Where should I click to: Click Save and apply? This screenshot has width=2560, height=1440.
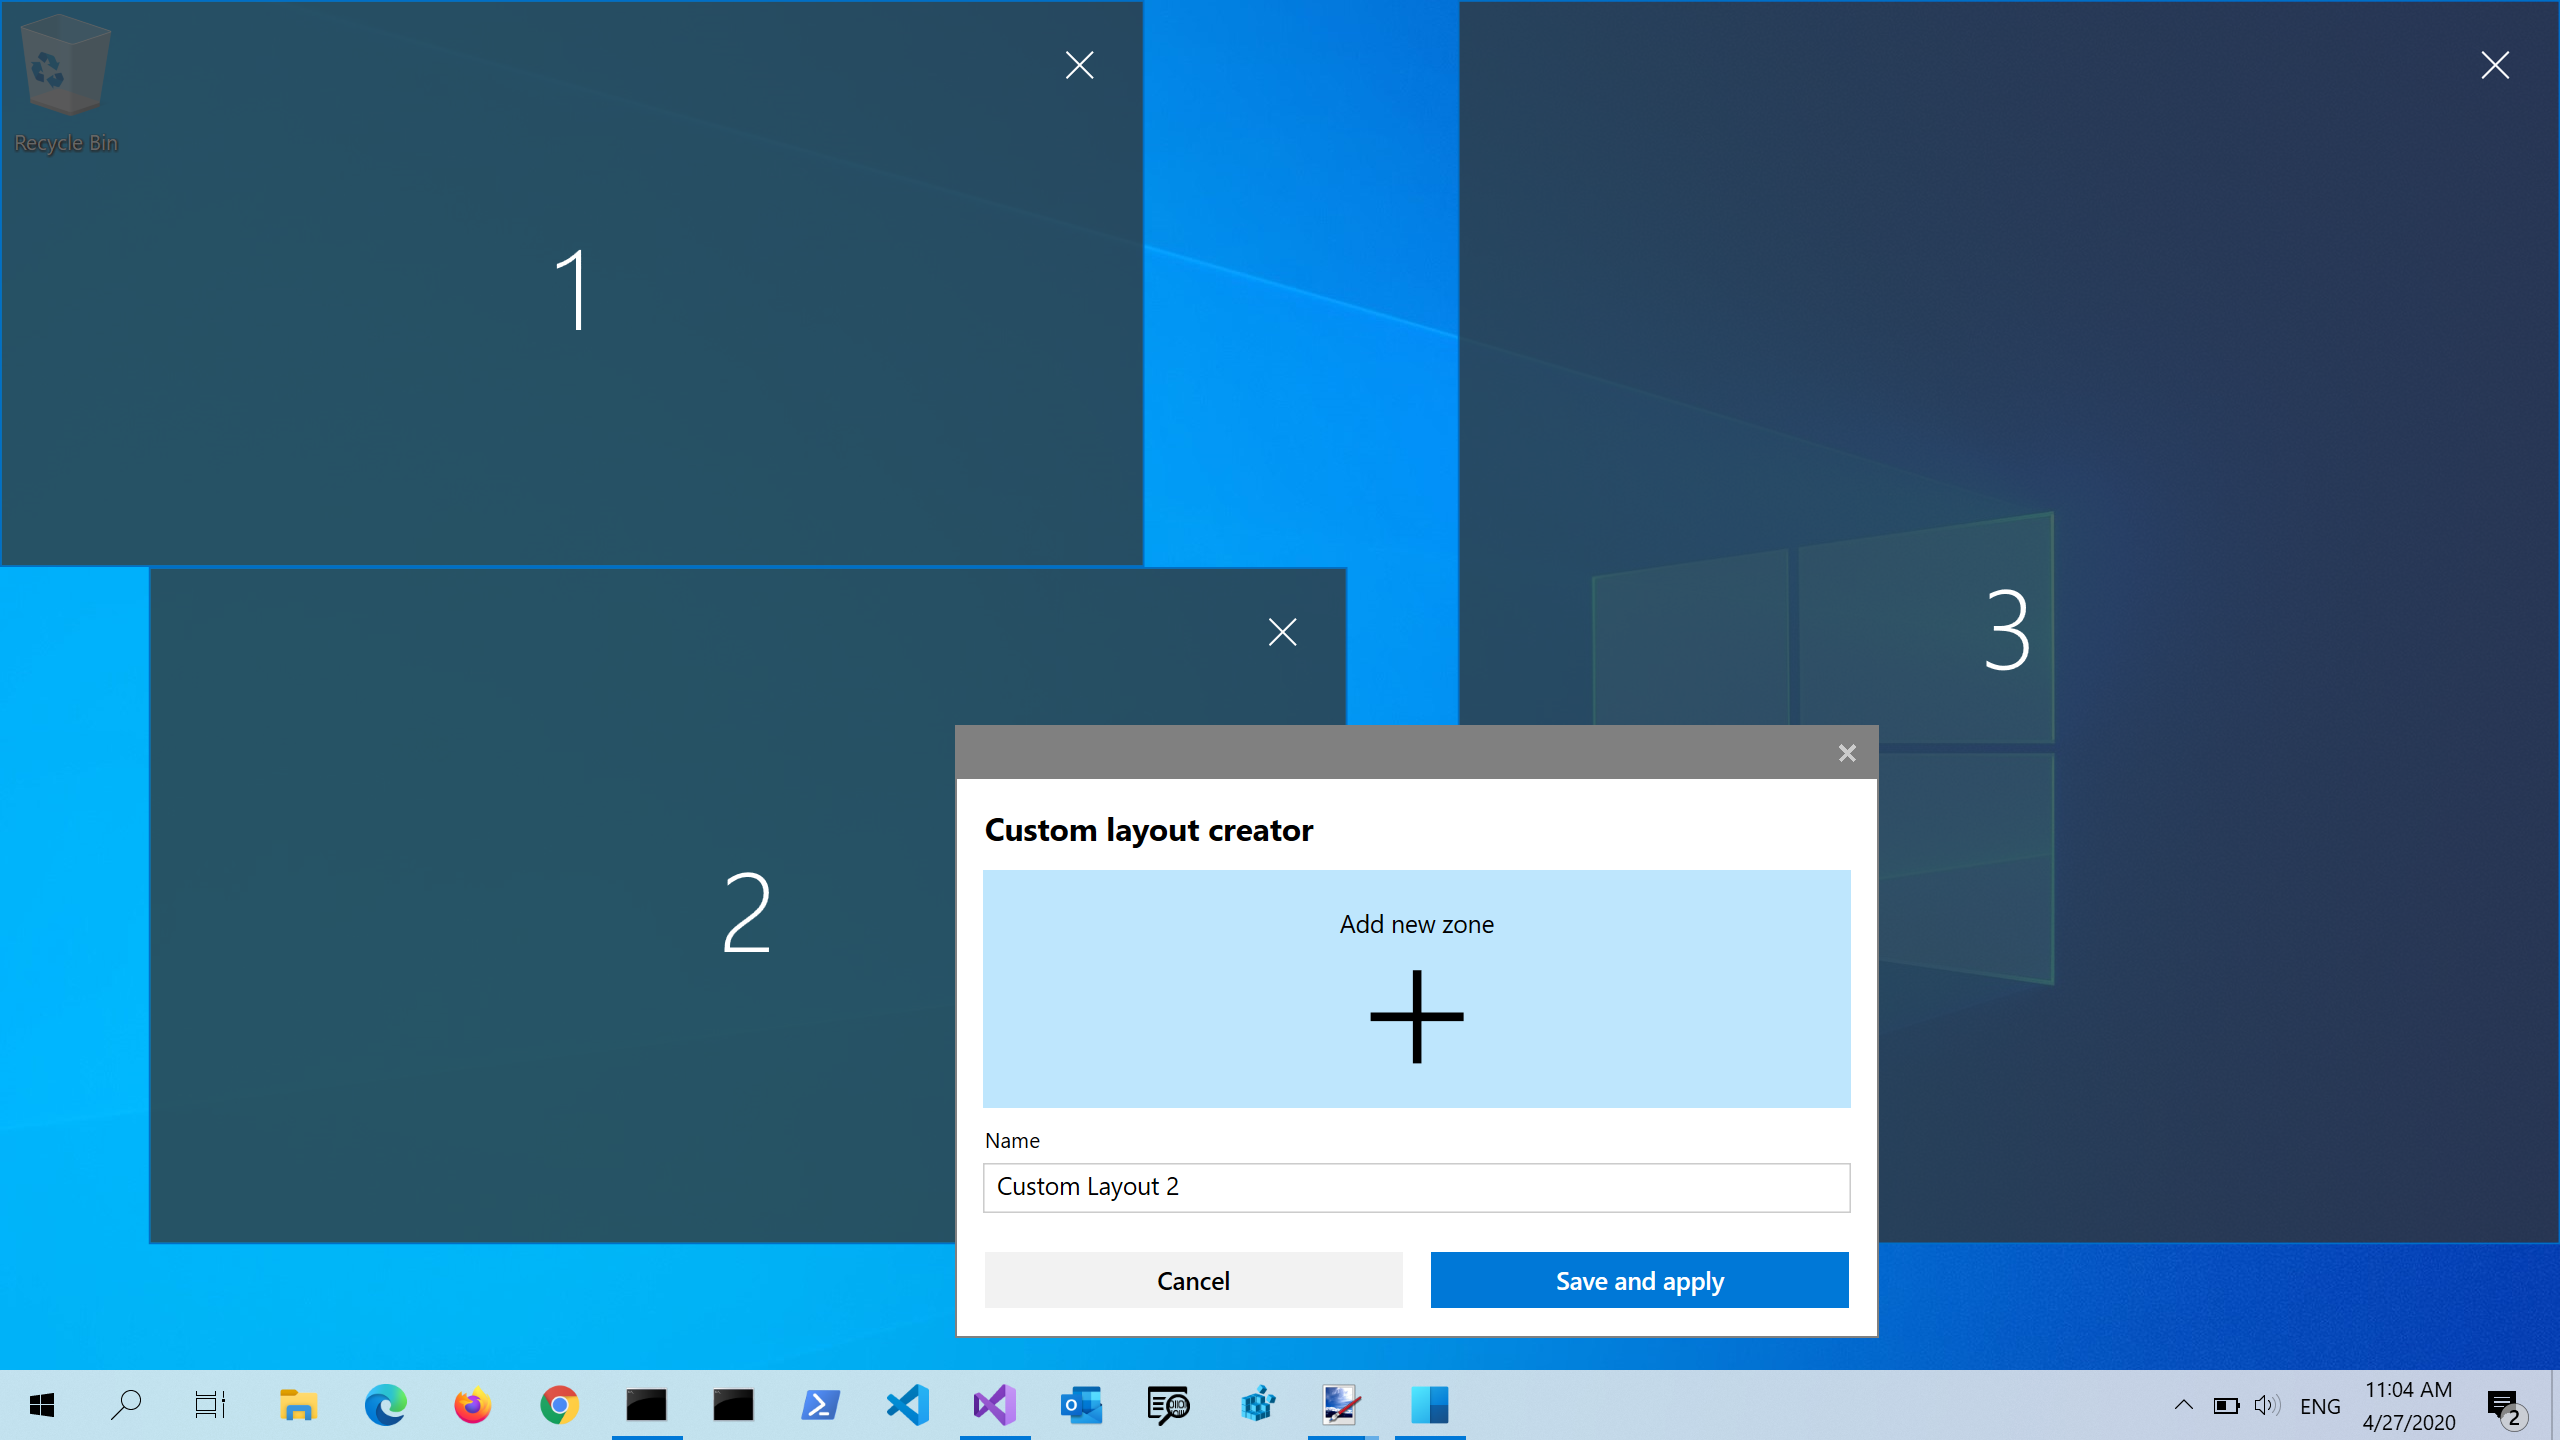point(1639,1280)
